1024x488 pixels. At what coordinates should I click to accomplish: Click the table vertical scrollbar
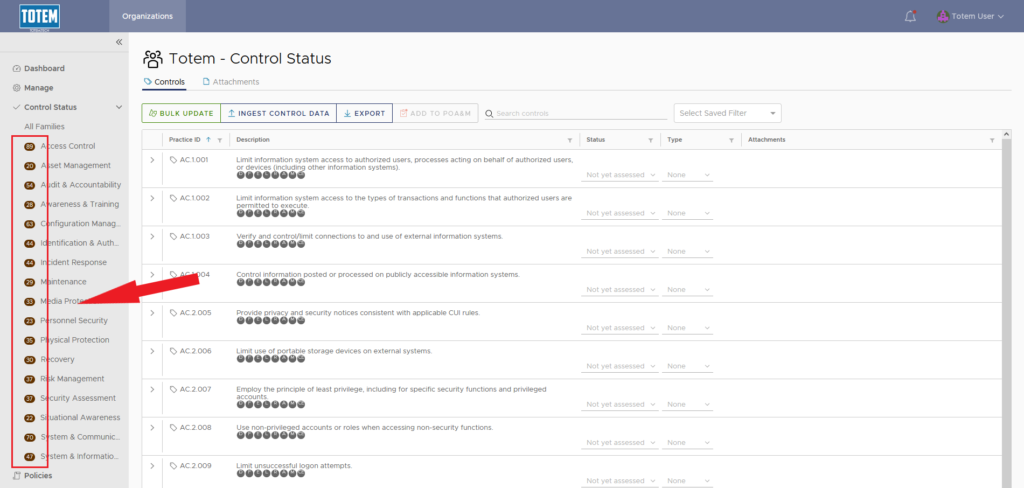click(1007, 308)
